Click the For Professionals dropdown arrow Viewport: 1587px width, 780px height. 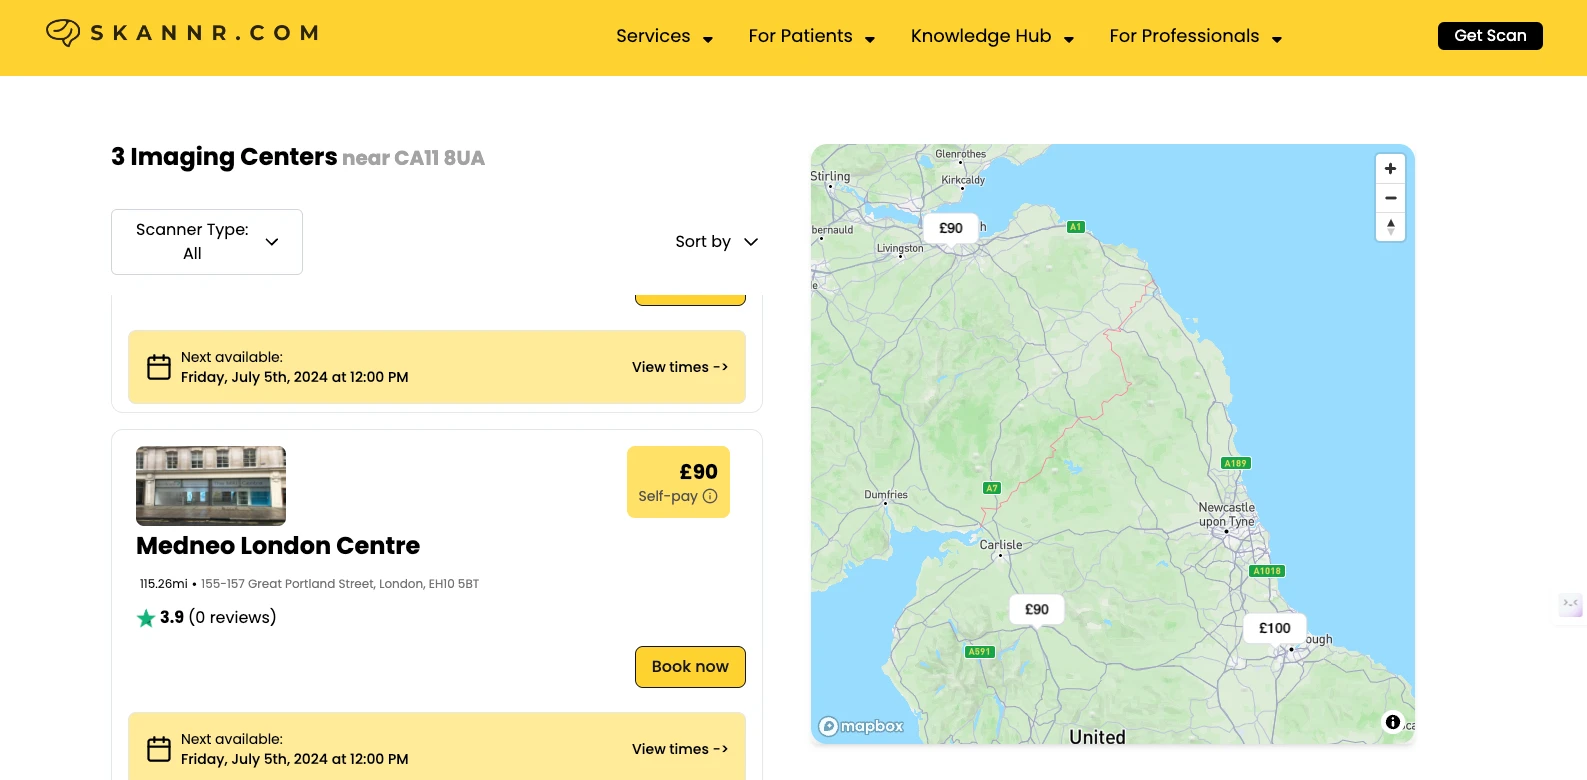(x=1277, y=40)
